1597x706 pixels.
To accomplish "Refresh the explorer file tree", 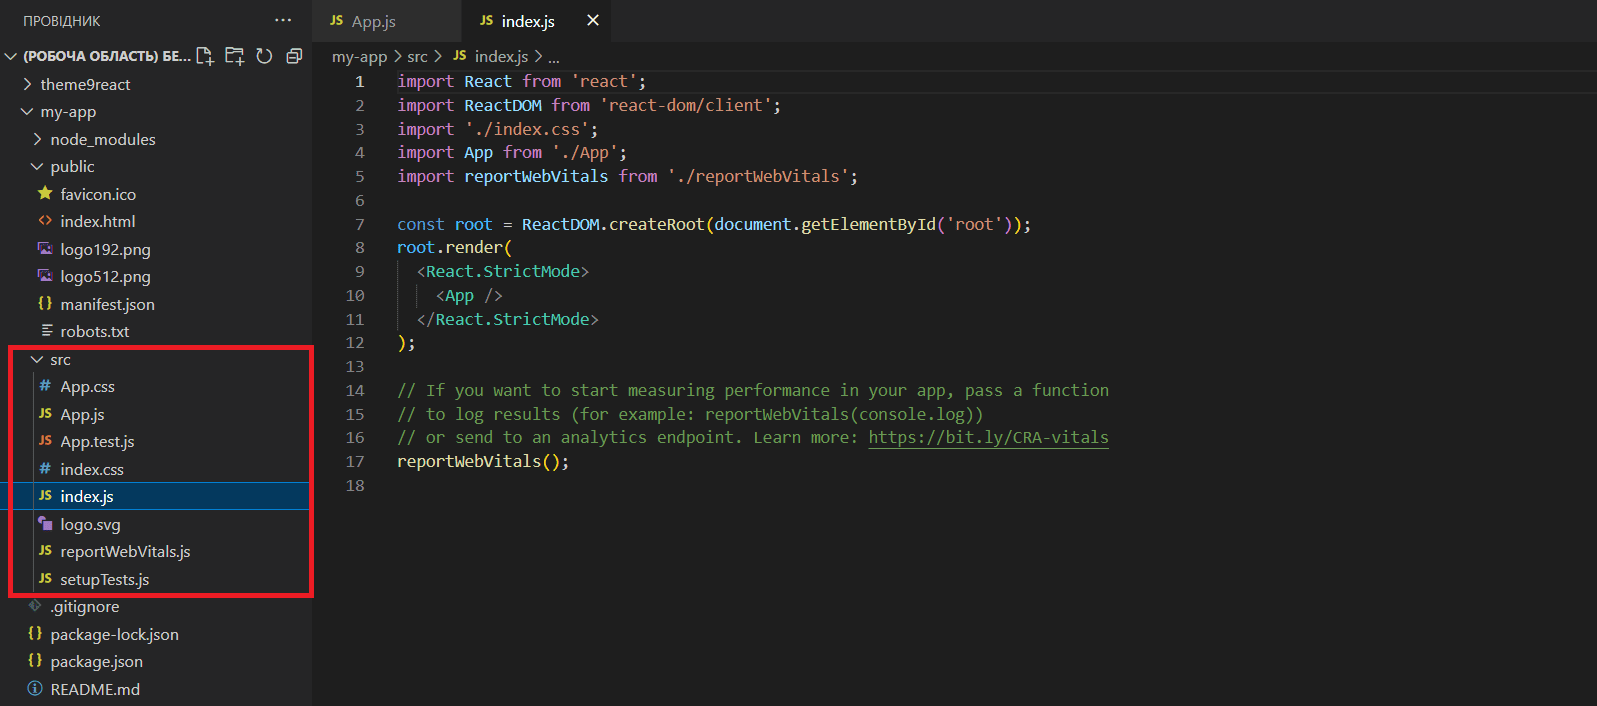I will pos(264,56).
